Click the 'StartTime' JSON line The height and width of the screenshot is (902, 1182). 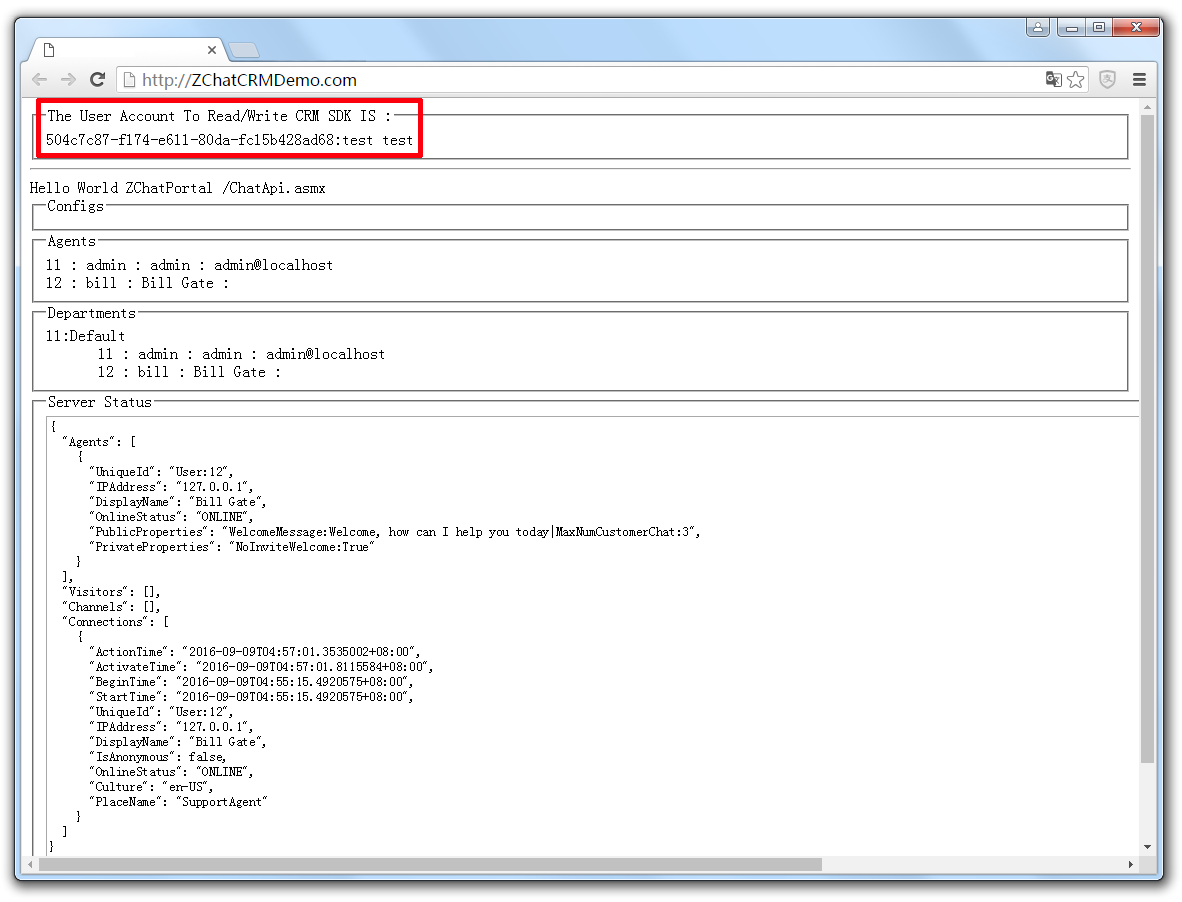[x=251, y=697]
